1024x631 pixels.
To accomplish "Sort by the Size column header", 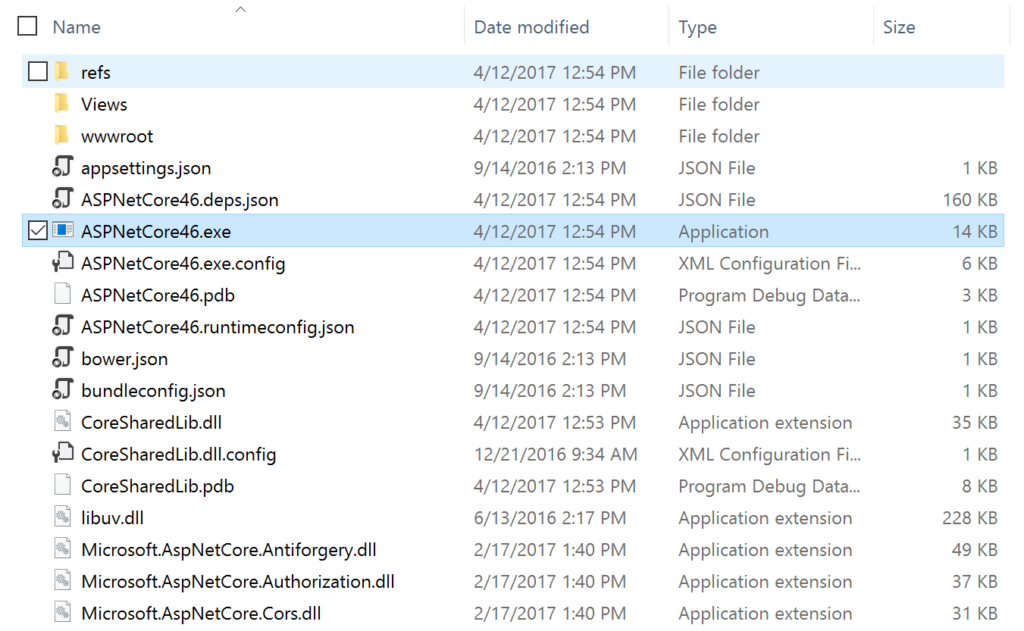I will point(899,27).
